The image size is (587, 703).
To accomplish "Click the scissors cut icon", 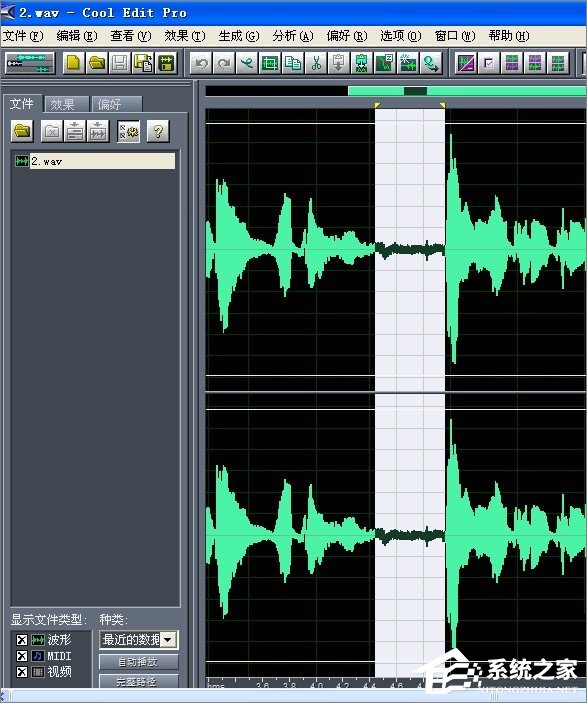I will click(x=316, y=63).
